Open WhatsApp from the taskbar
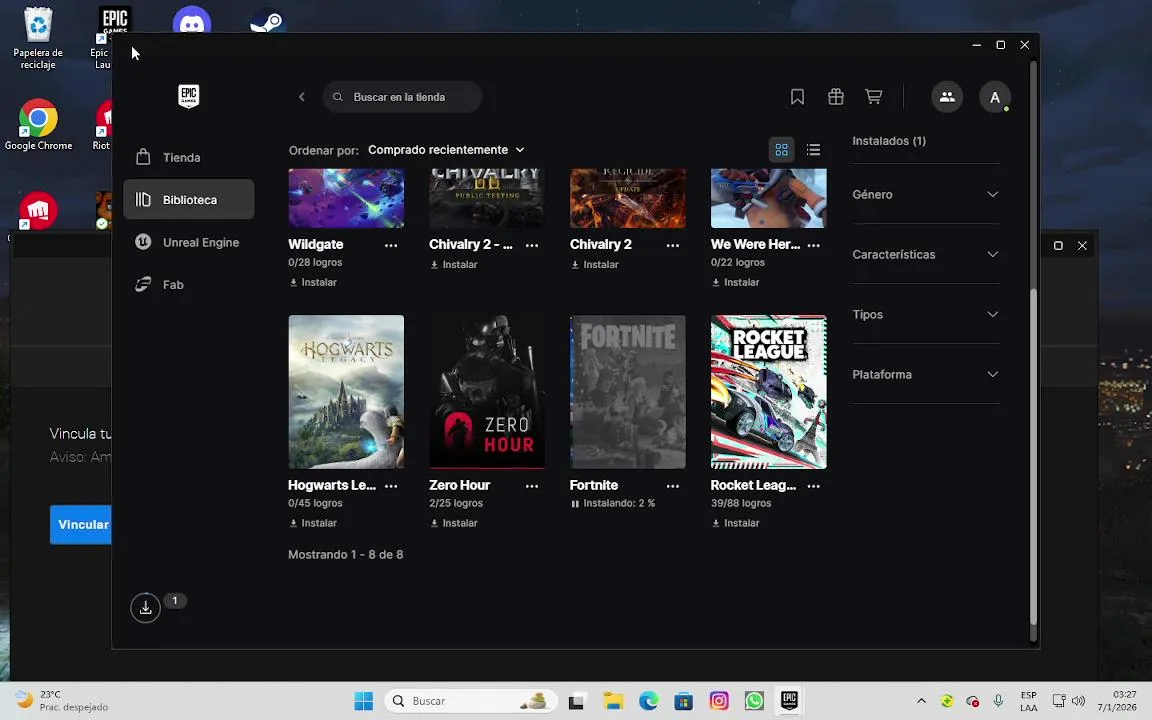The width and height of the screenshot is (1152, 720). (x=754, y=701)
